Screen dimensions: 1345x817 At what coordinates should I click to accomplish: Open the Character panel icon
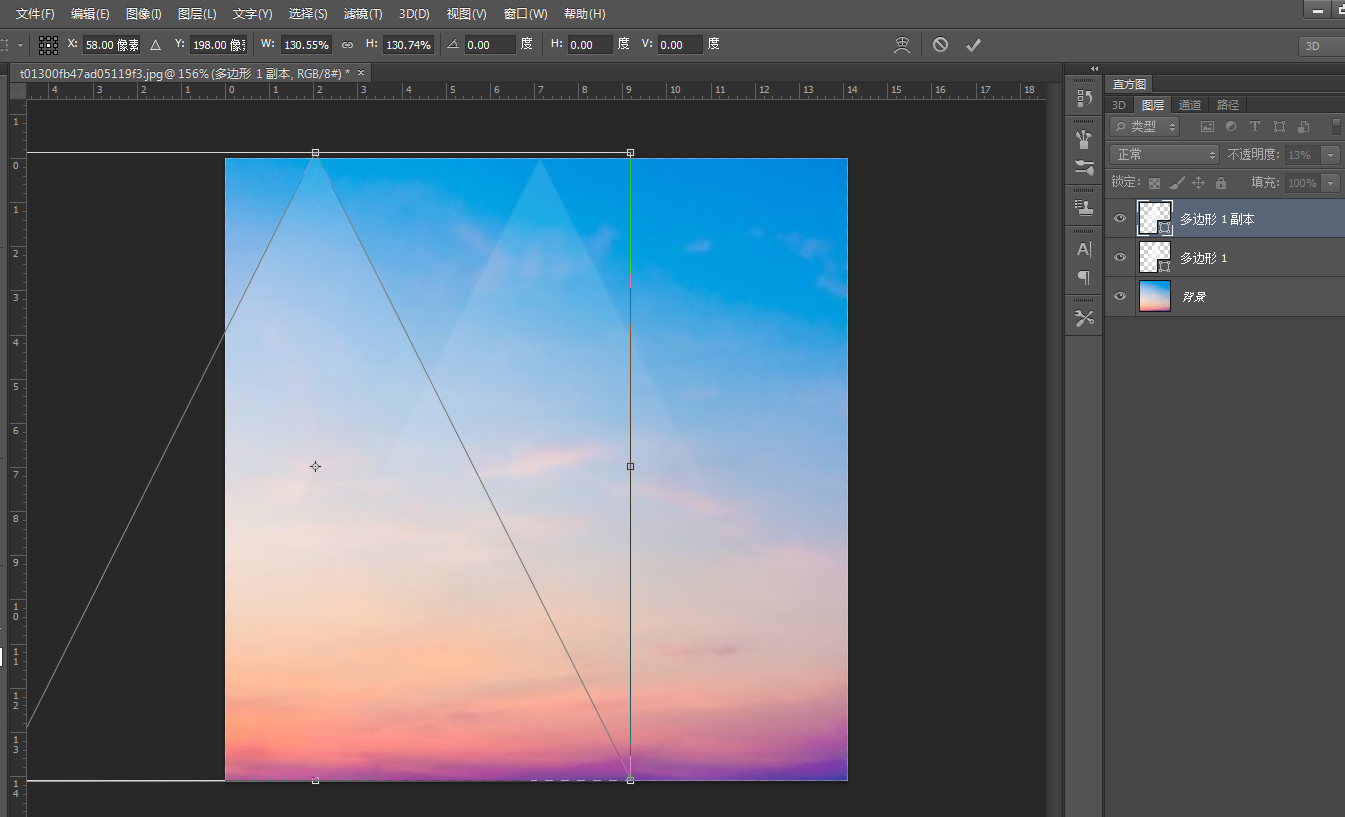click(1084, 249)
